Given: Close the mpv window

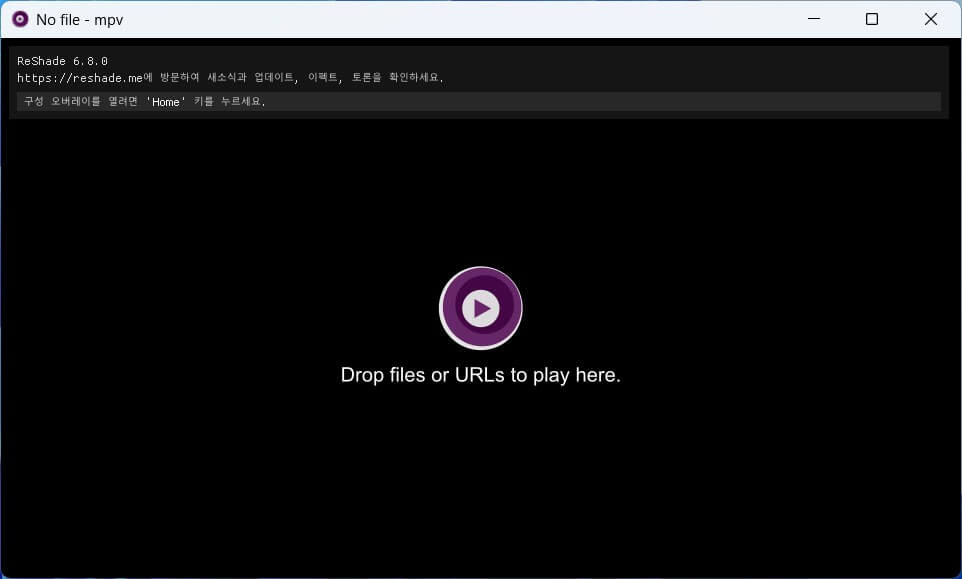Looking at the screenshot, I should [931, 19].
